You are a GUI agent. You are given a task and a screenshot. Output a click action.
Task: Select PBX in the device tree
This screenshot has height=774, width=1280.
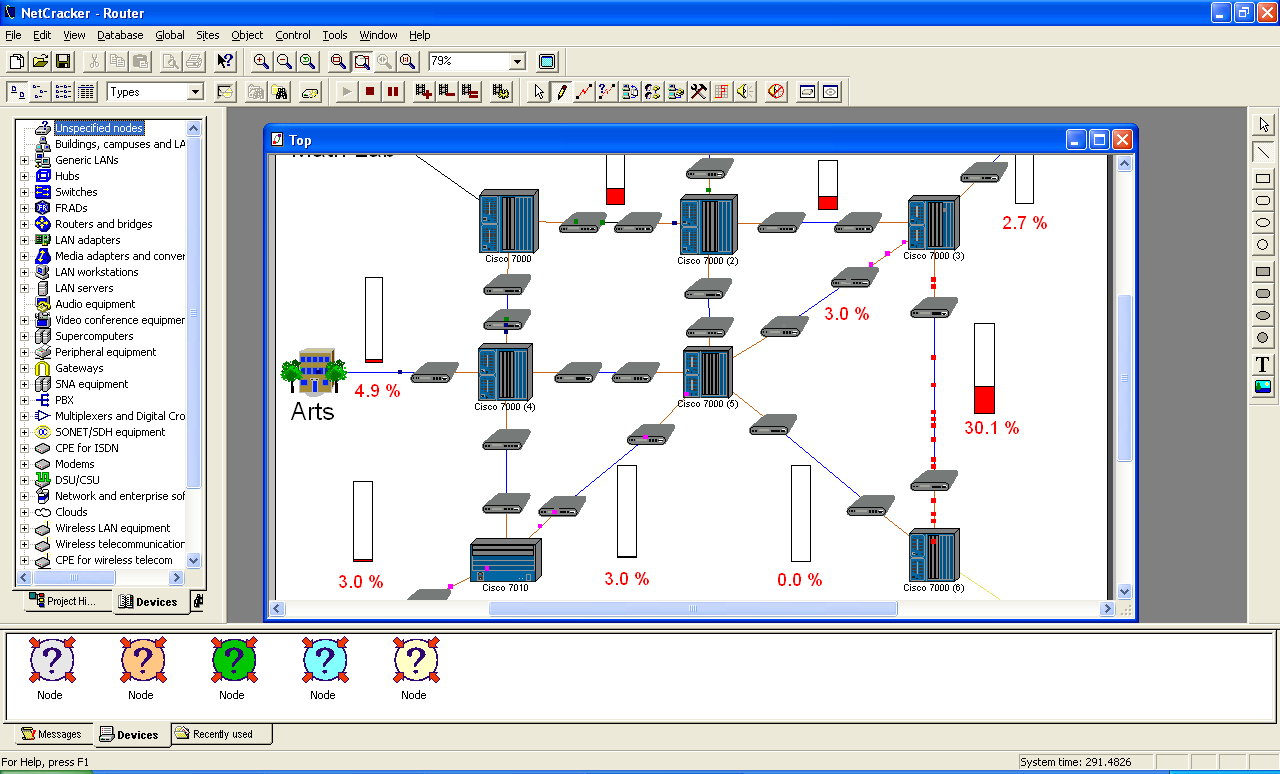click(64, 400)
